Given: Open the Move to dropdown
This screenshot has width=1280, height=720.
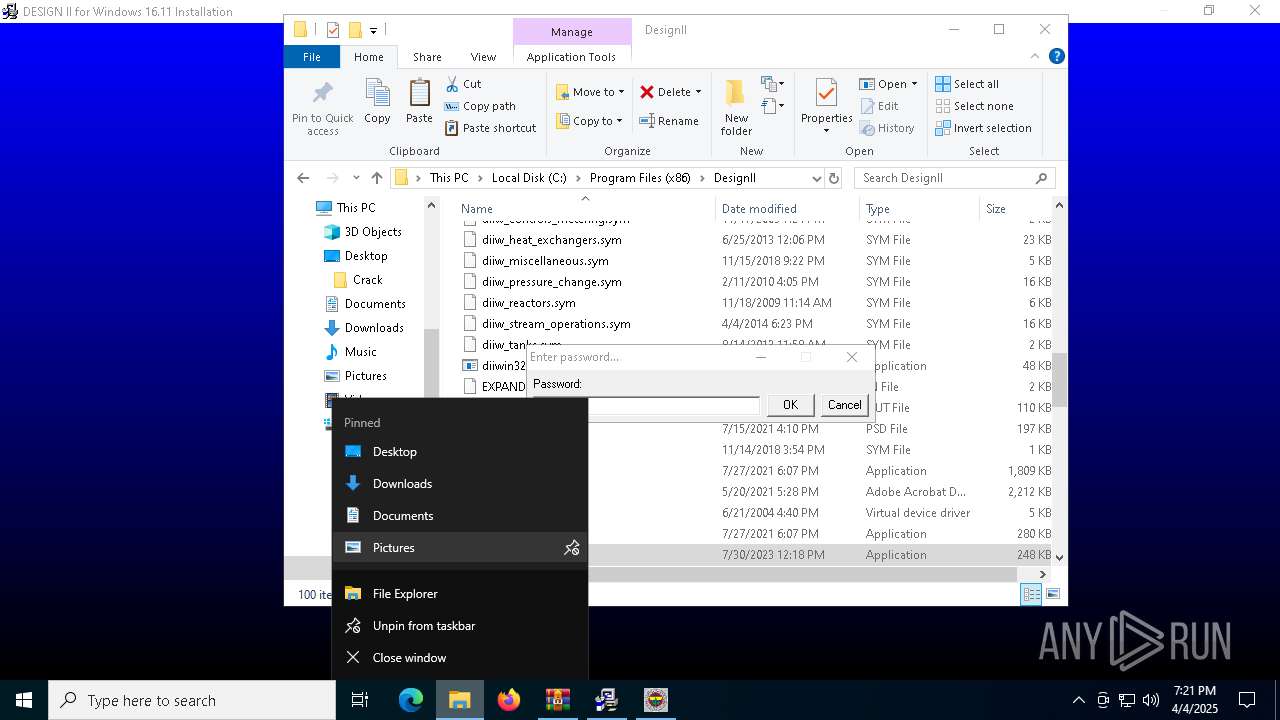Looking at the screenshot, I should pyautogui.click(x=590, y=92).
